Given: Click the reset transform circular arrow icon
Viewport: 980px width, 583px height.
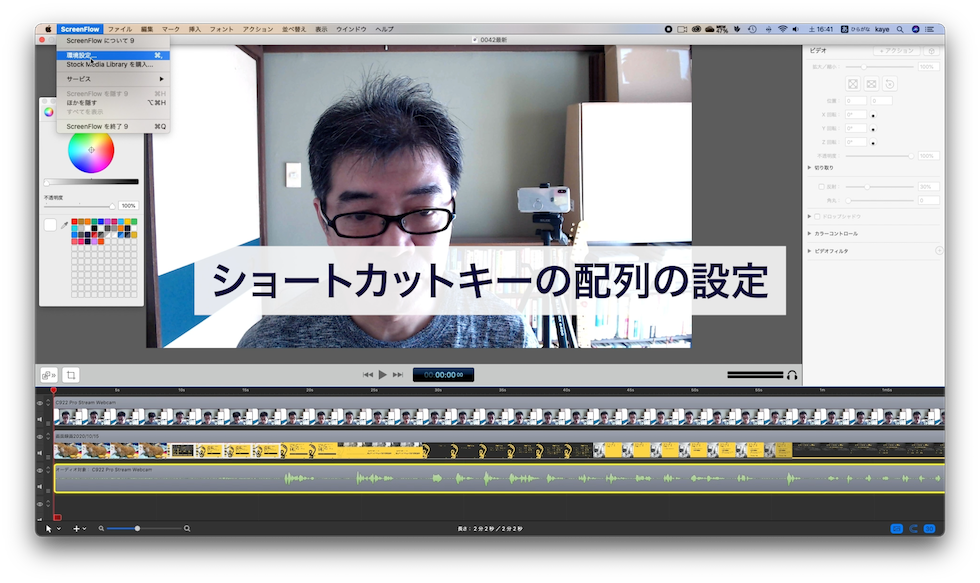Looking at the screenshot, I should pos(890,84).
